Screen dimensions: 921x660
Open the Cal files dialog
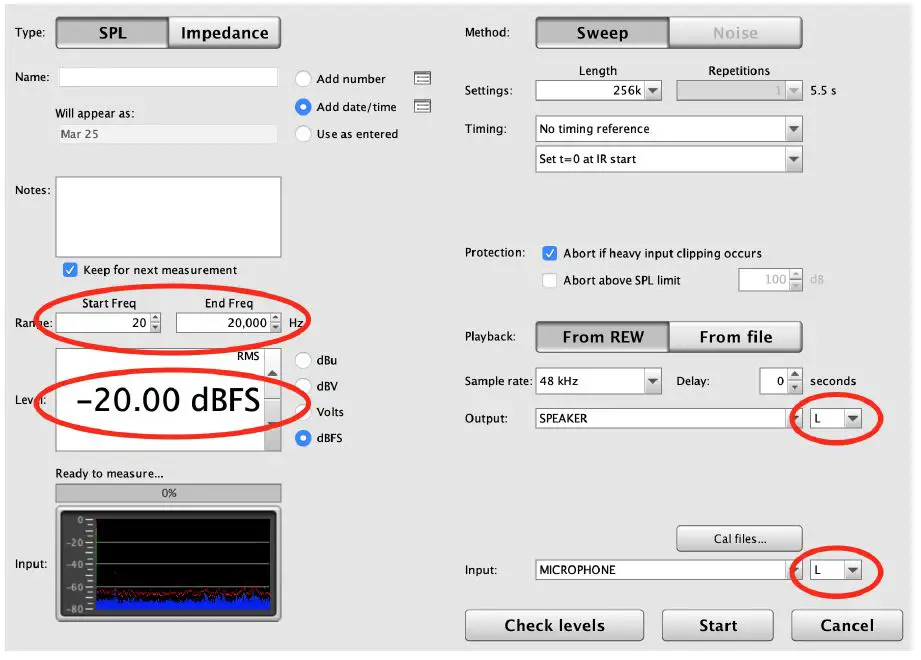click(x=738, y=538)
